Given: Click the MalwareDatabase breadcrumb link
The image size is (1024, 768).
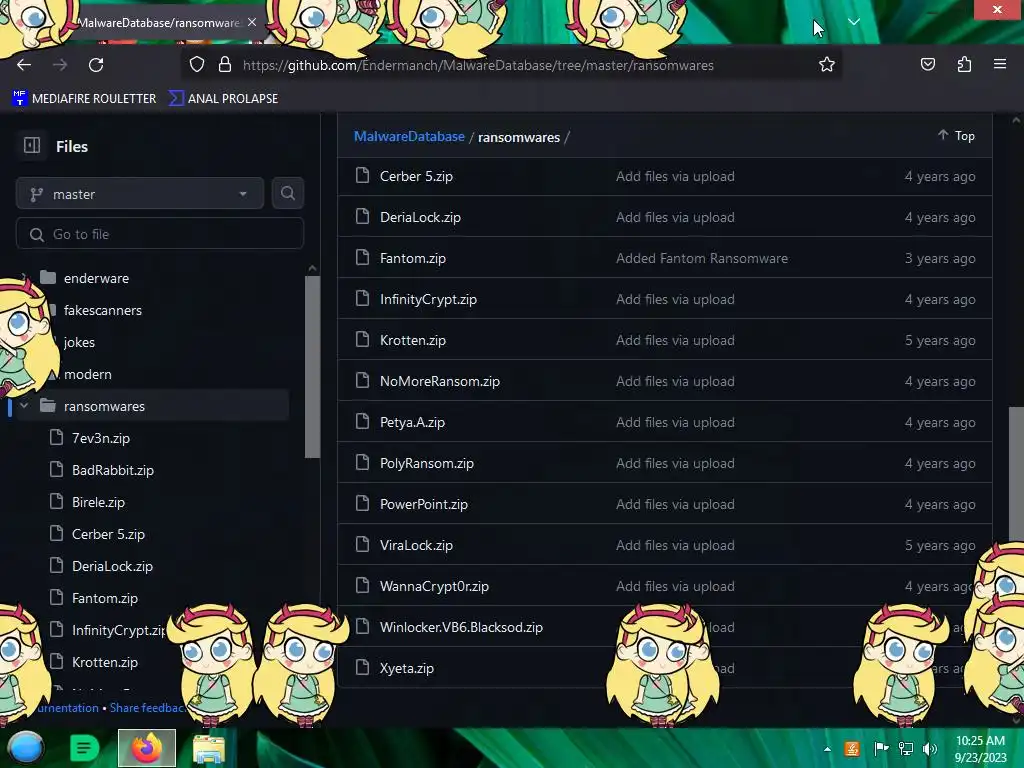Looking at the screenshot, I should pyautogui.click(x=409, y=136).
